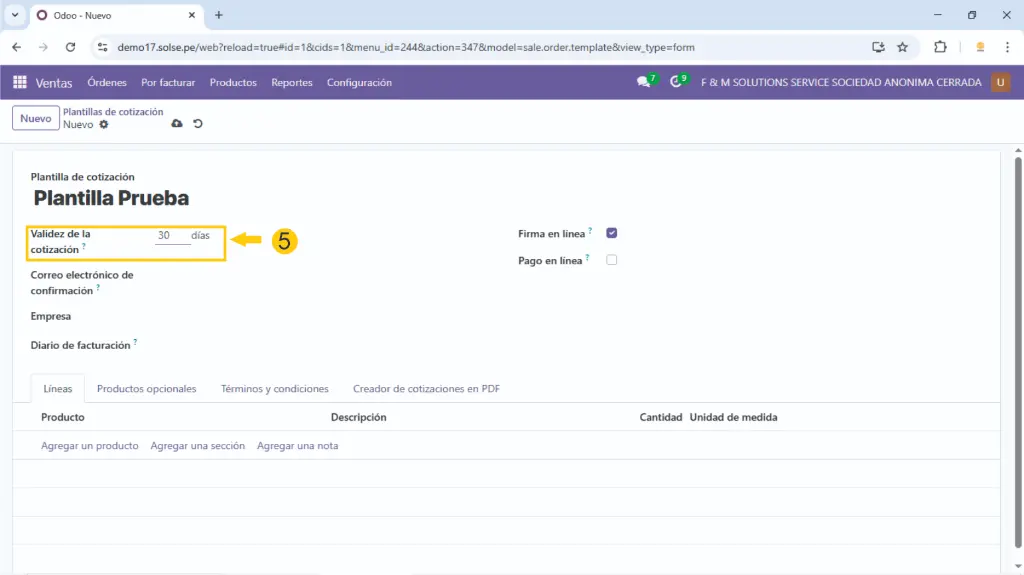This screenshot has width=1024, height=575.
Task: Click the Nuevo button
Action: click(x=35, y=118)
